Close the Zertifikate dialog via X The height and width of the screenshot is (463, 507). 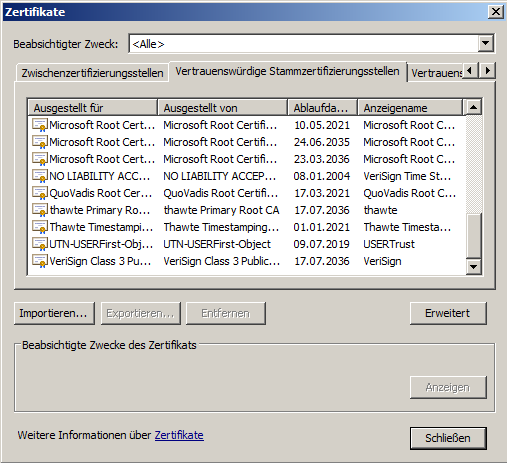click(x=496, y=12)
